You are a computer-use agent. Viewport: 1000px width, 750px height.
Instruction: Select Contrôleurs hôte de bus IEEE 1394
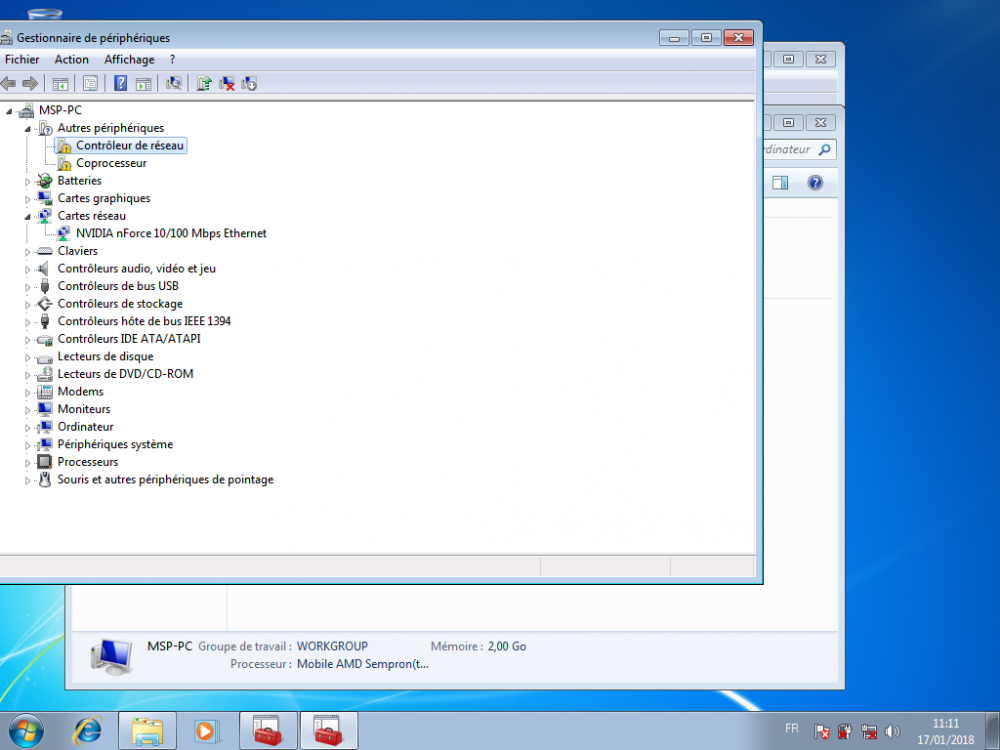[x=144, y=321]
